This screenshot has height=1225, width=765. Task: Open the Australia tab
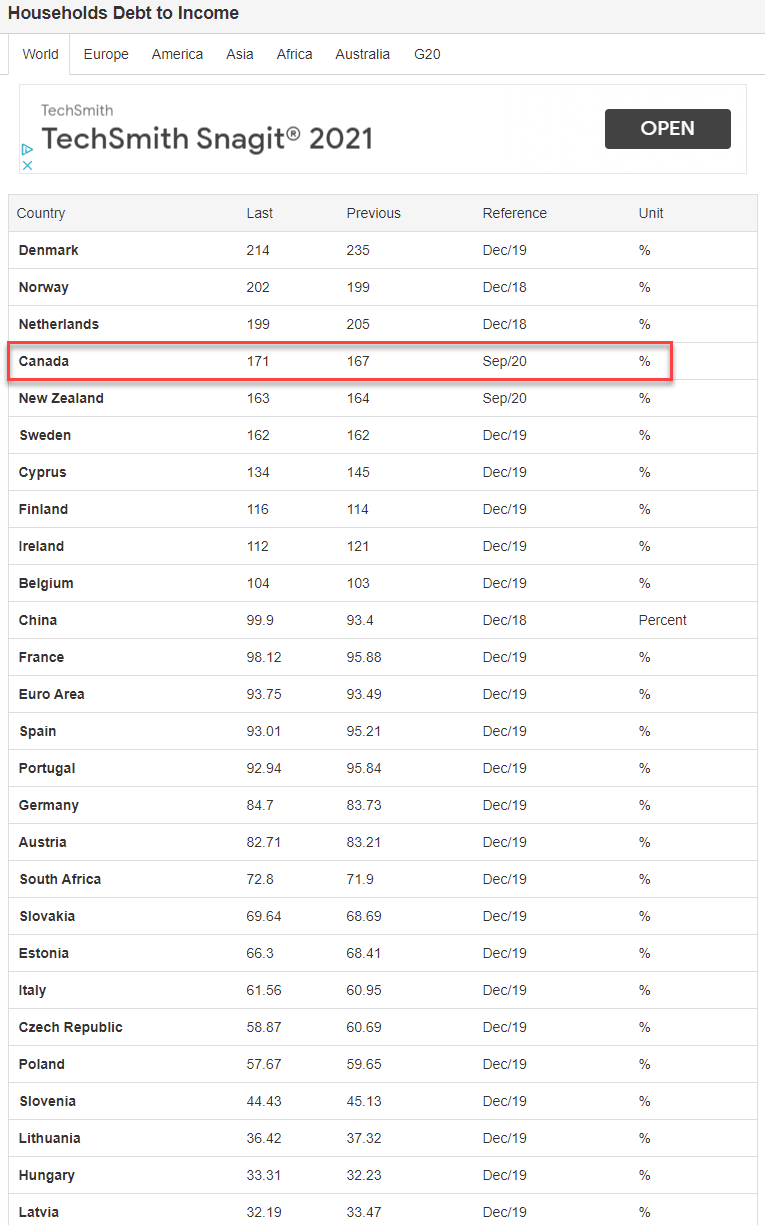[x=363, y=54]
